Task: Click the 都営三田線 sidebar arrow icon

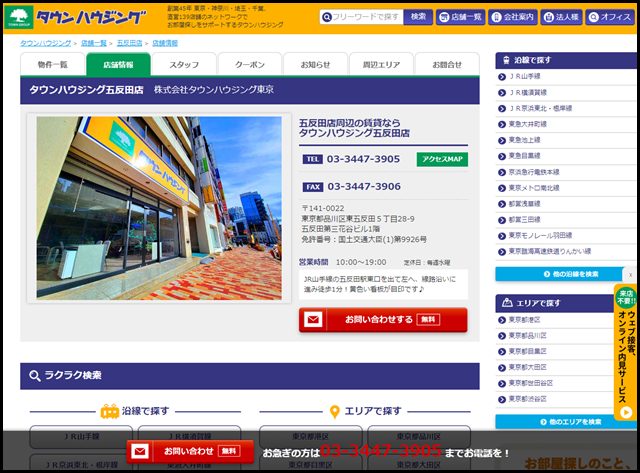Action: point(502,220)
